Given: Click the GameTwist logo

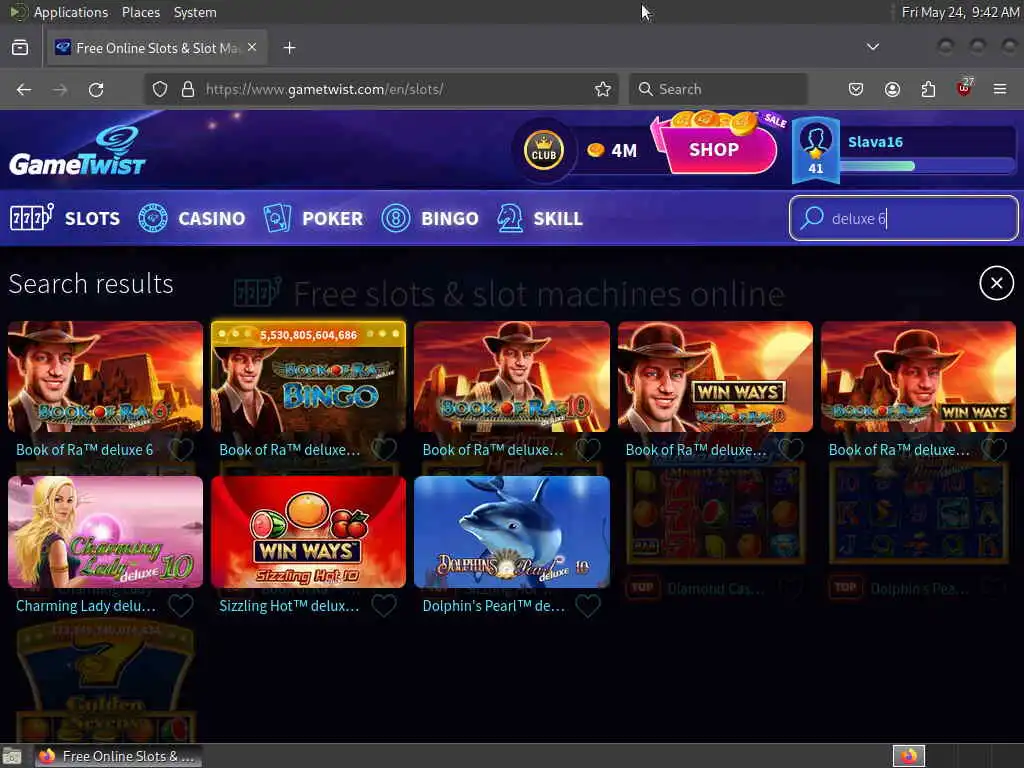Looking at the screenshot, I should 77,152.
